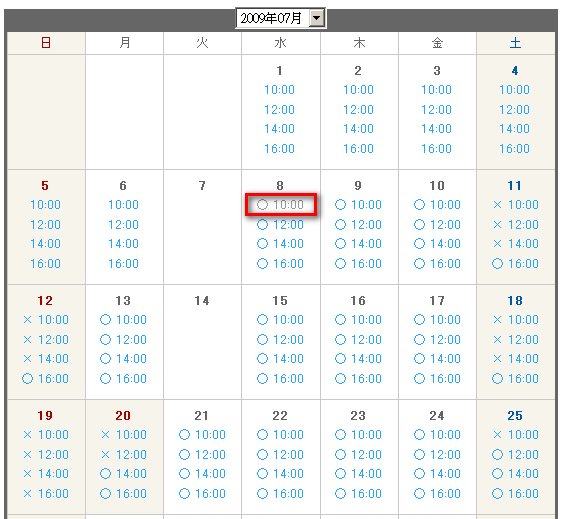Pick the available 16:00 slot on July 18
This screenshot has height=519, width=563.
[515, 378]
